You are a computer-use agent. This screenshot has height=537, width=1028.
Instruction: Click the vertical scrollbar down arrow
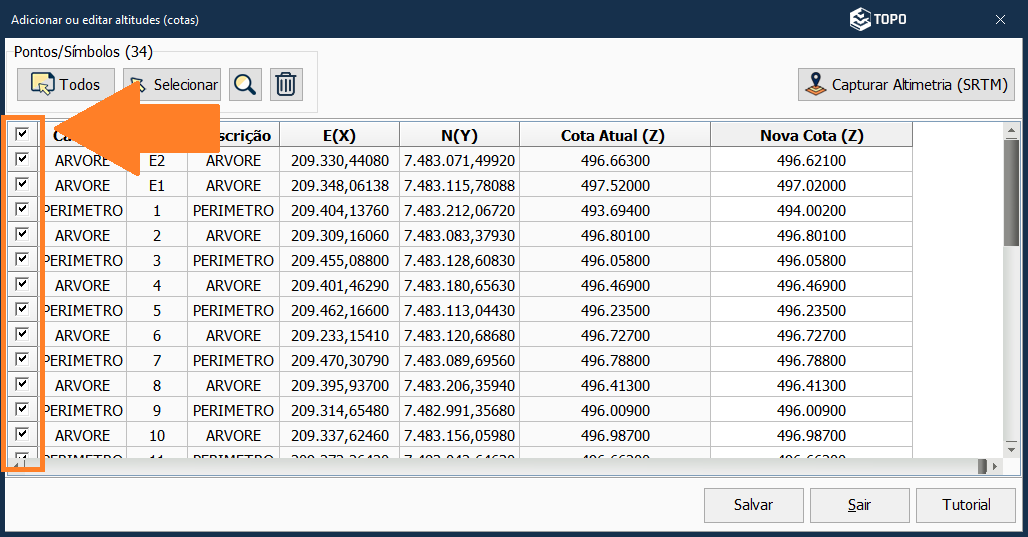point(1011,451)
